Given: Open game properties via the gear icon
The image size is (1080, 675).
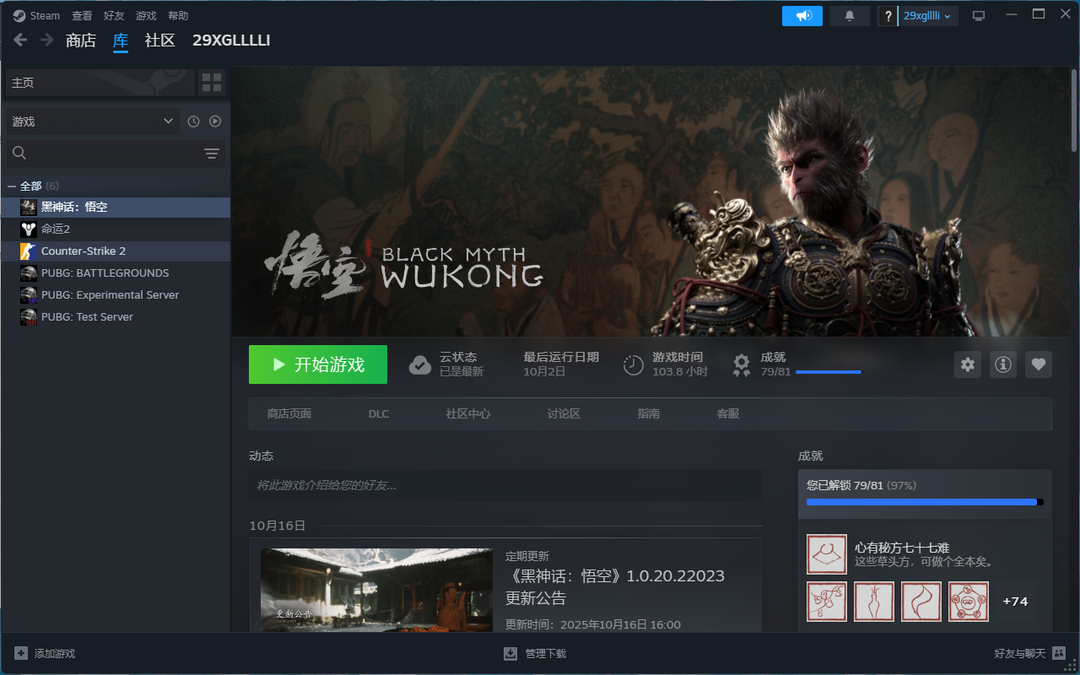Looking at the screenshot, I should [x=967, y=365].
